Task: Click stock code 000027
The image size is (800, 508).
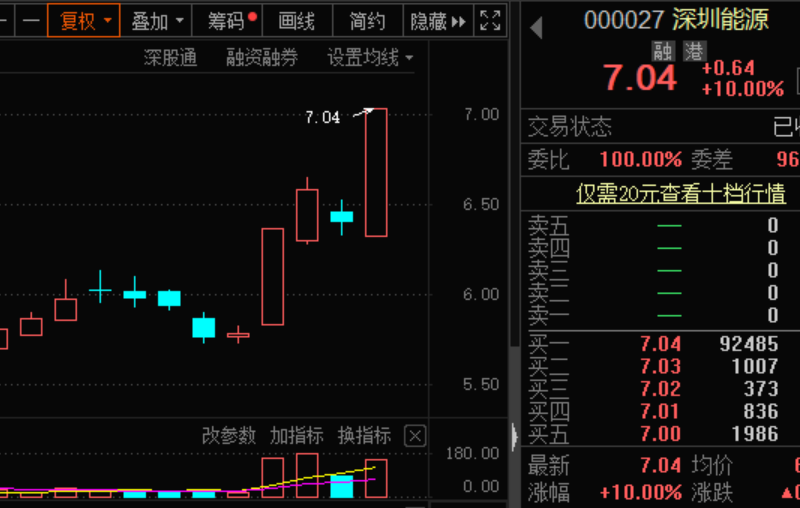Action: tap(624, 20)
